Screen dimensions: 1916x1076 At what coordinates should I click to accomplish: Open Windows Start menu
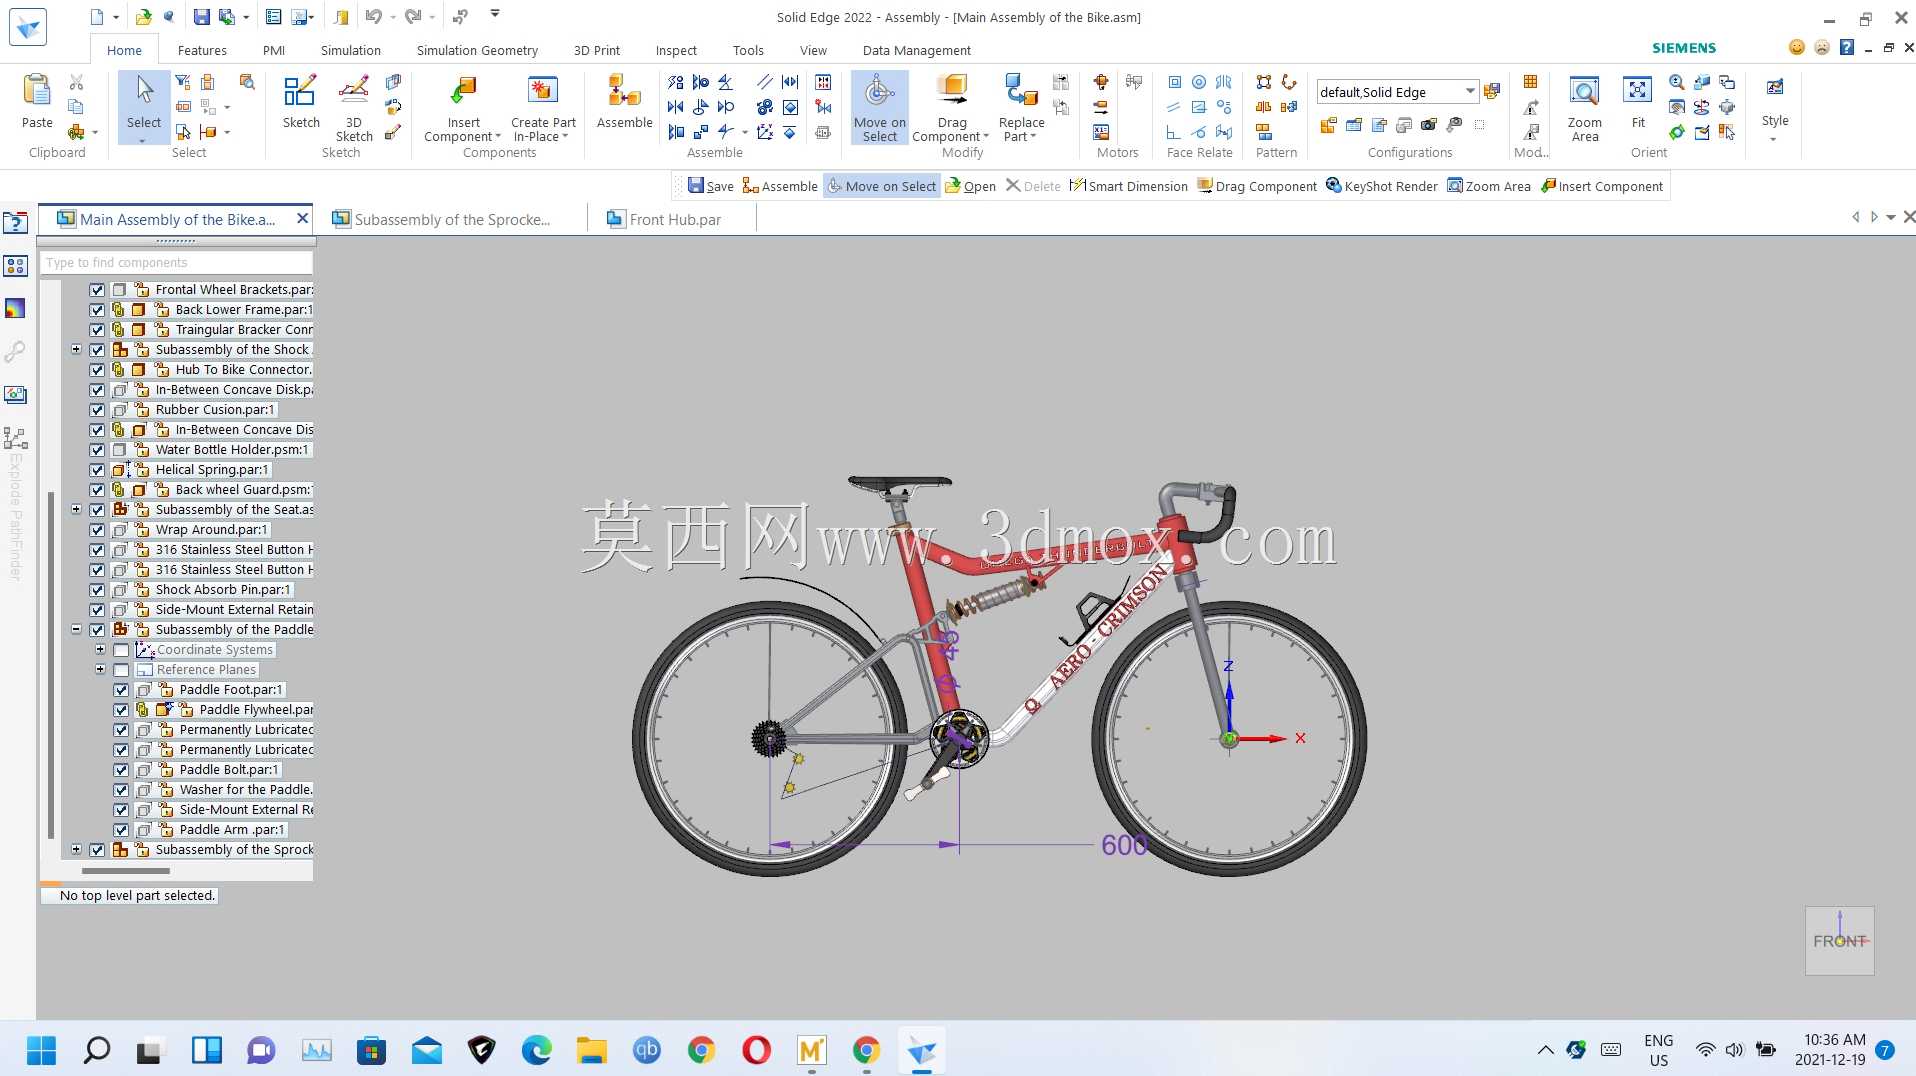click(41, 1050)
